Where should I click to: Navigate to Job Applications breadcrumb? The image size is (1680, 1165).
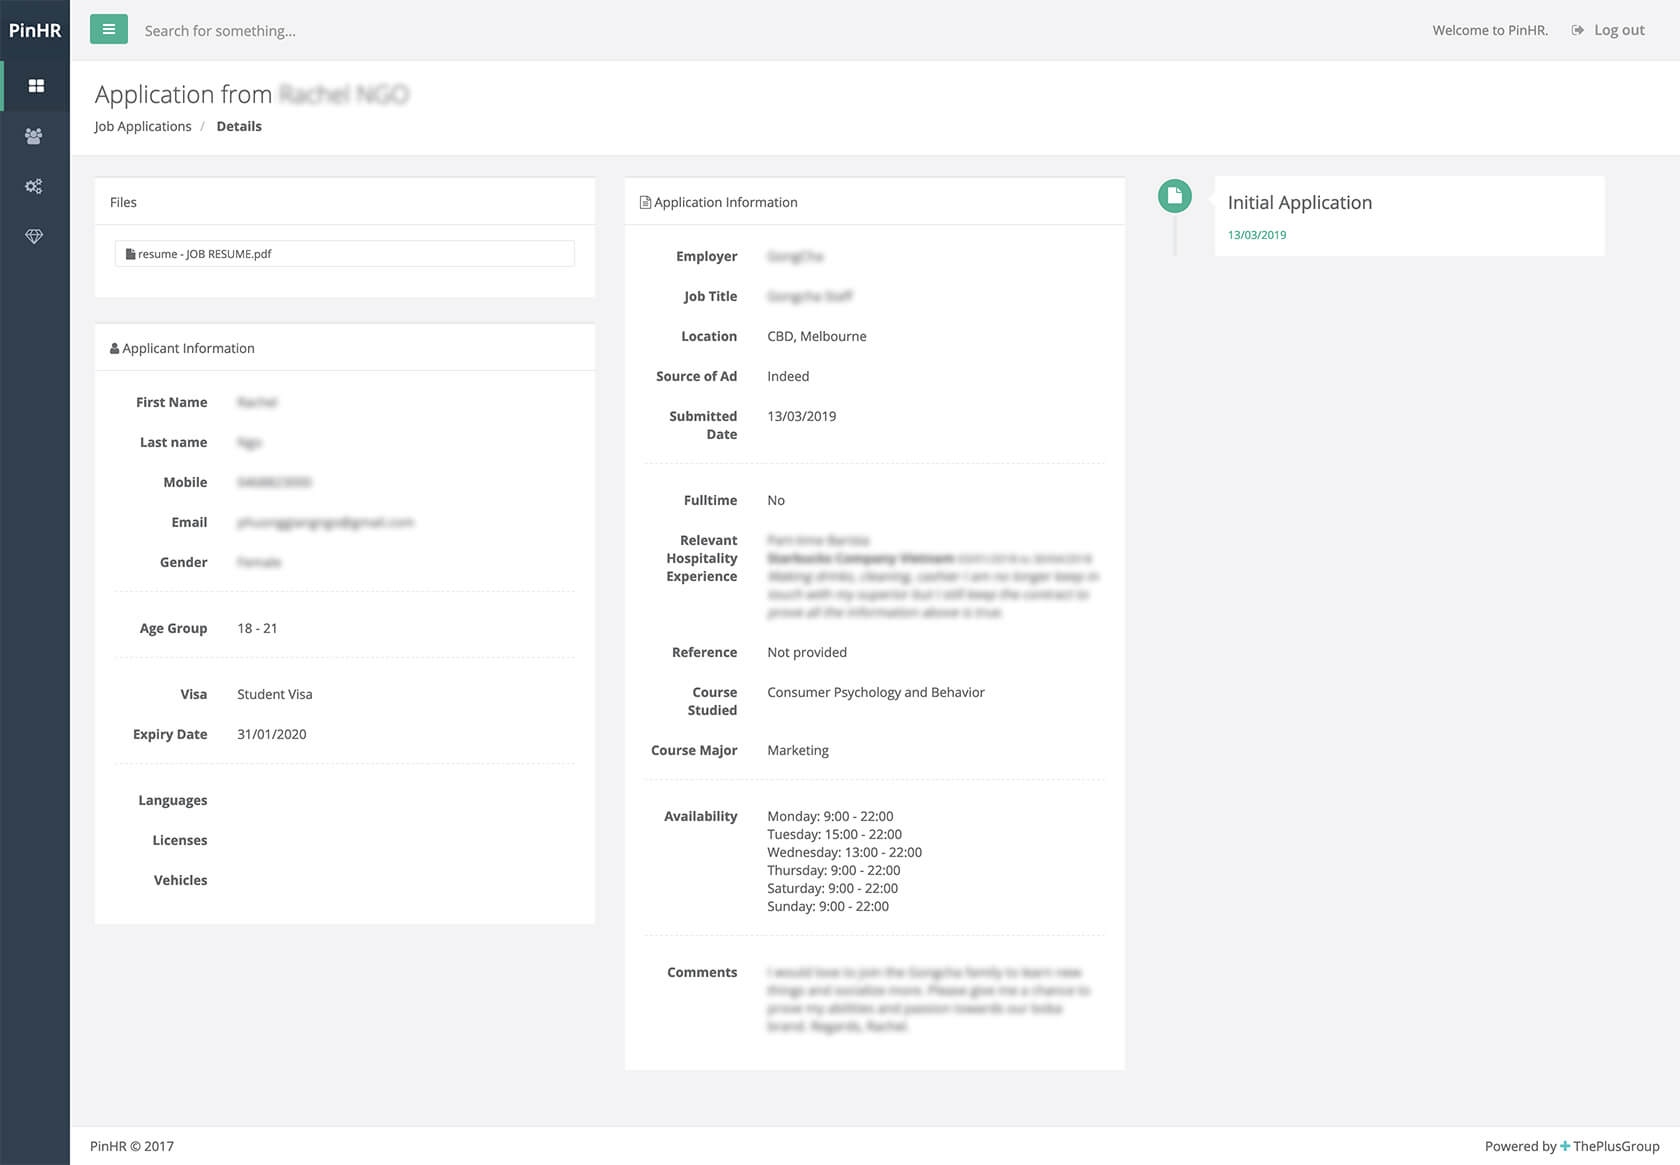[142, 126]
